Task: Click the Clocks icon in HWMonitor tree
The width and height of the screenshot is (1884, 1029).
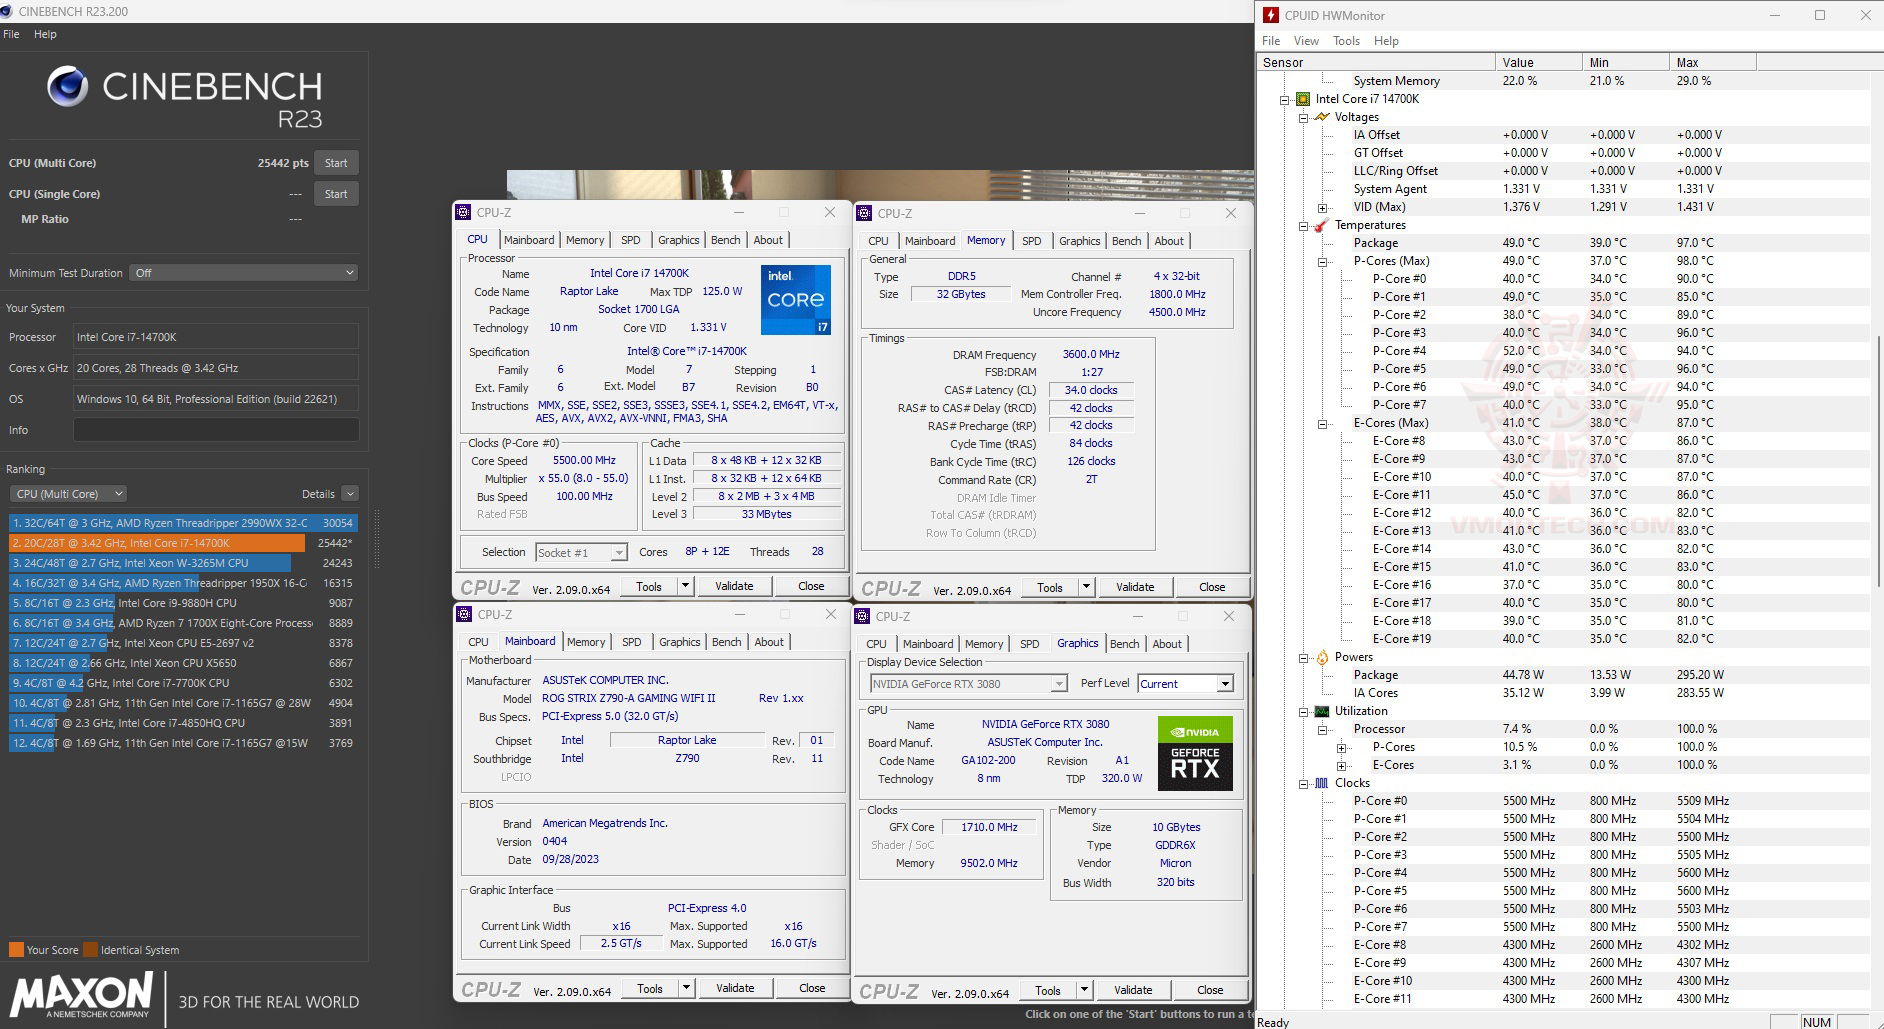Action: tap(1322, 783)
